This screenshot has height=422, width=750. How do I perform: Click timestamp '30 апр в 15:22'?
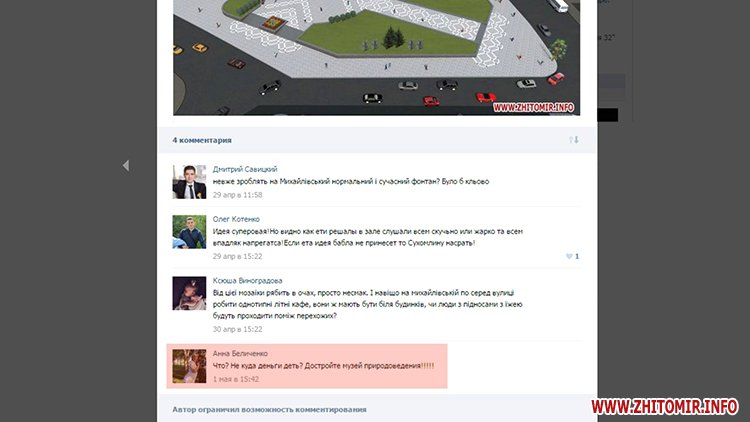coord(237,329)
